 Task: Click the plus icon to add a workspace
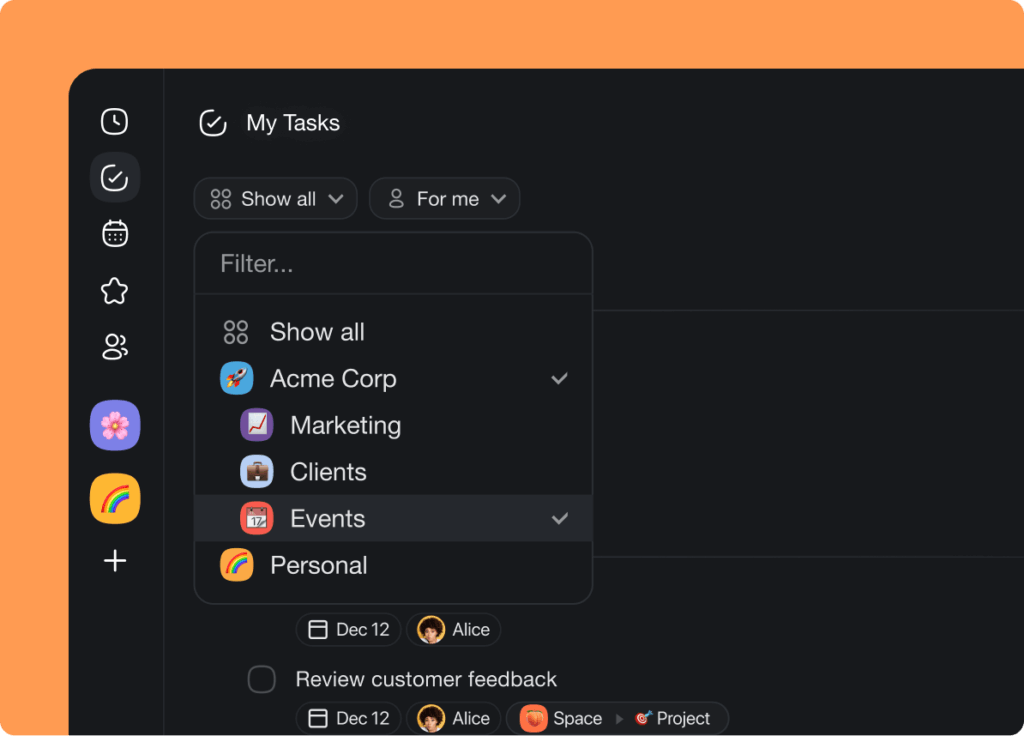(x=114, y=561)
